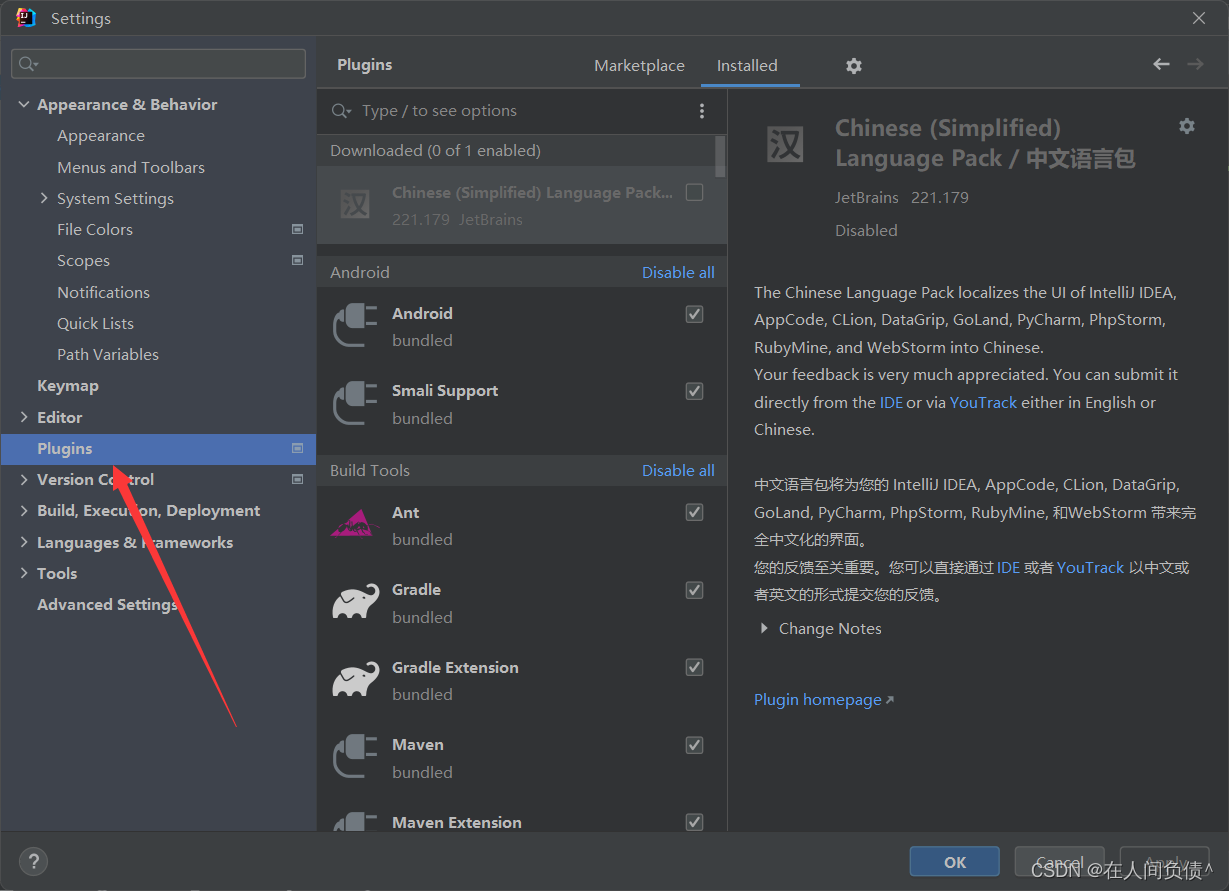The width and height of the screenshot is (1229, 891).
Task: Click the project-level icon beside Version Control
Action: (297, 479)
